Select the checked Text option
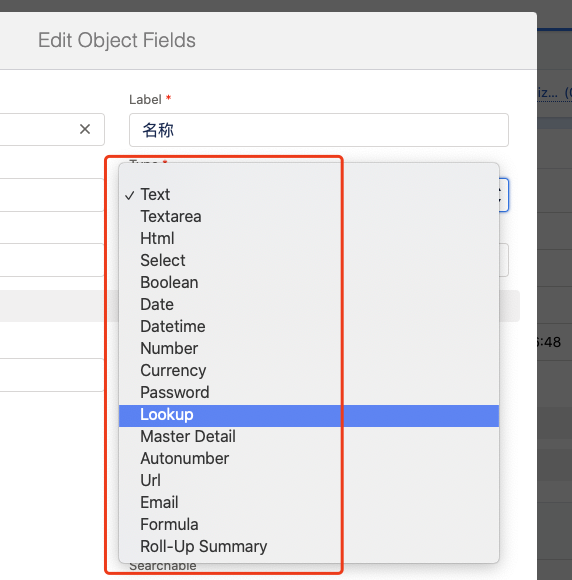Viewport: 572px width, 580px height. pyautogui.click(x=309, y=195)
